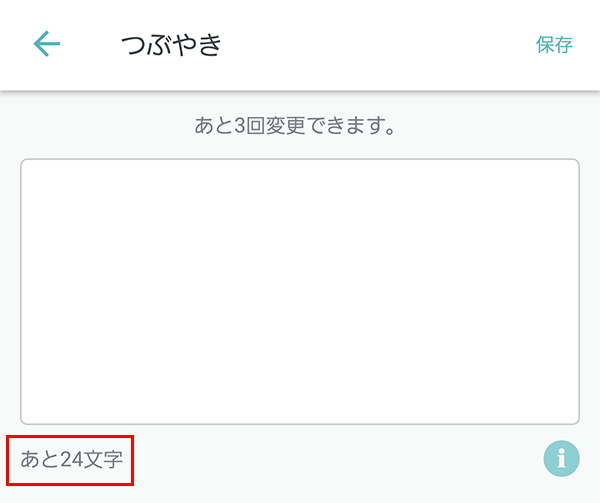Click the 保 character of the save button

(545, 45)
